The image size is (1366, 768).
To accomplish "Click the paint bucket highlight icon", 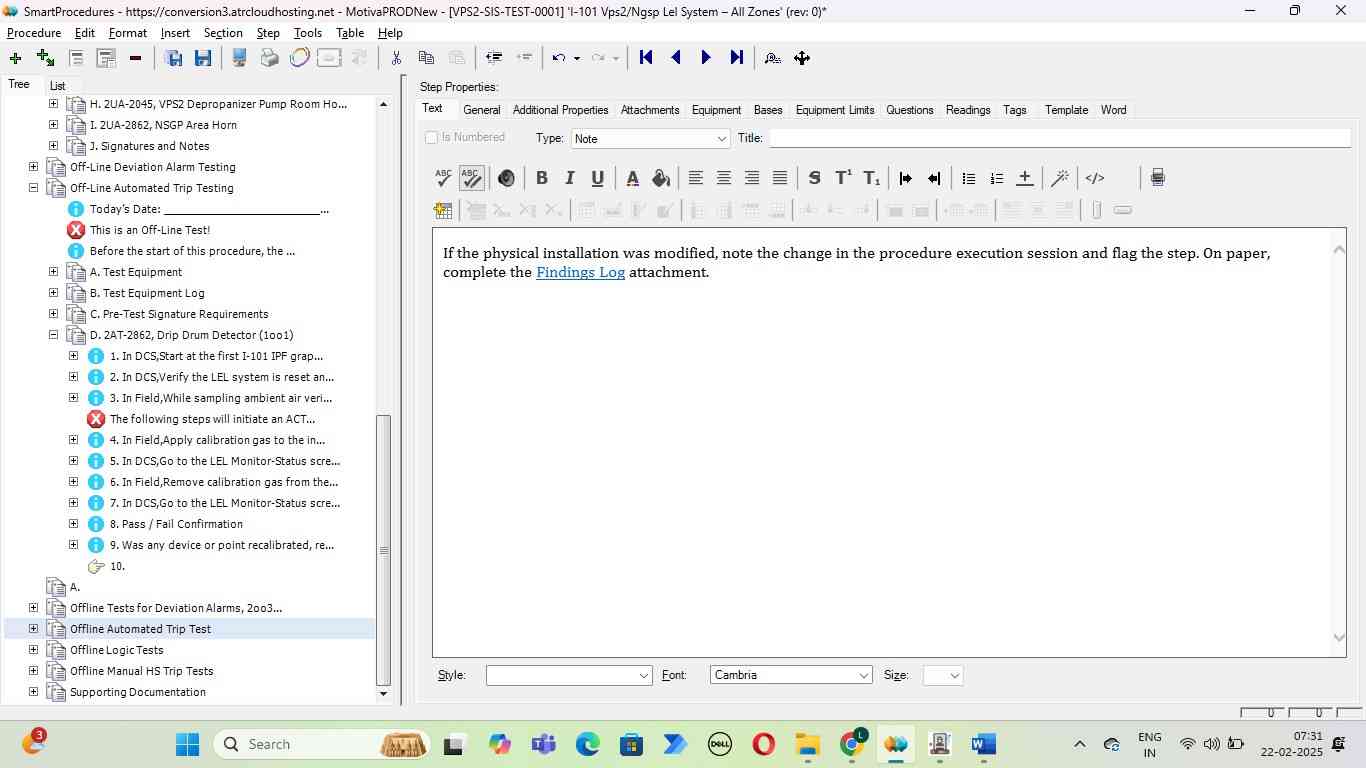I will coord(661,178).
